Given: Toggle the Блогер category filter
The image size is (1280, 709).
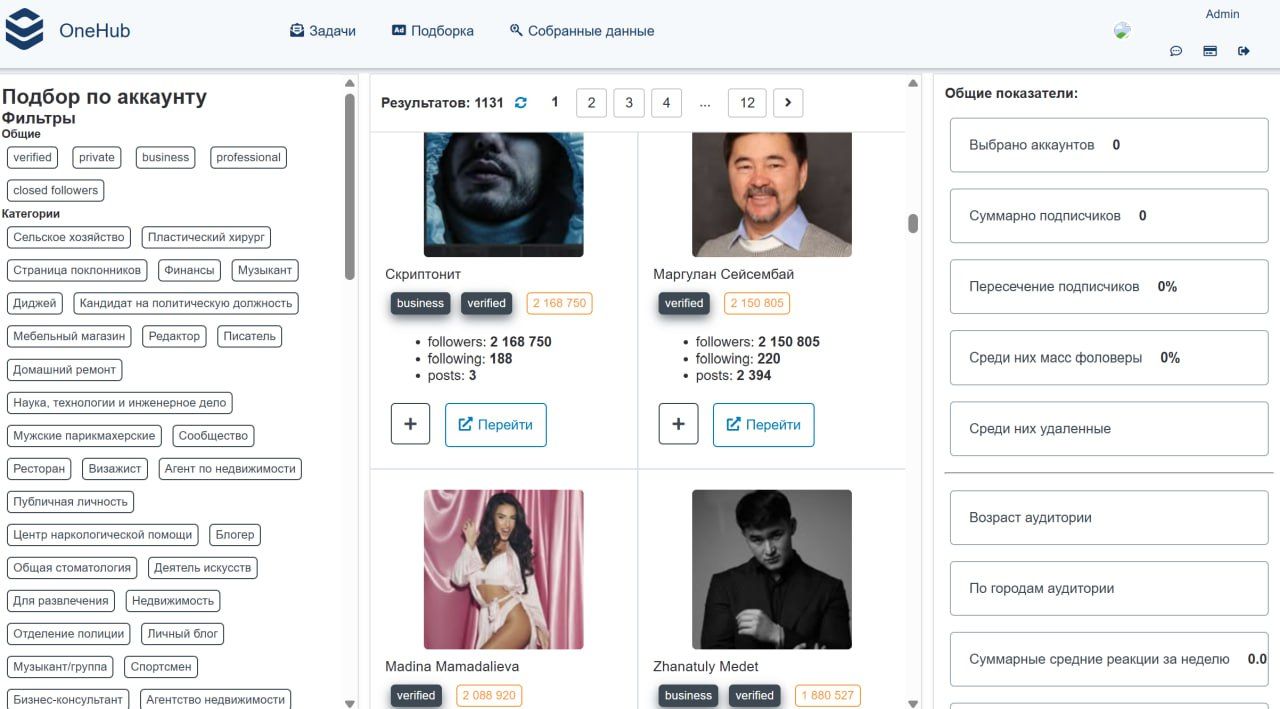Looking at the screenshot, I should pyautogui.click(x=235, y=534).
